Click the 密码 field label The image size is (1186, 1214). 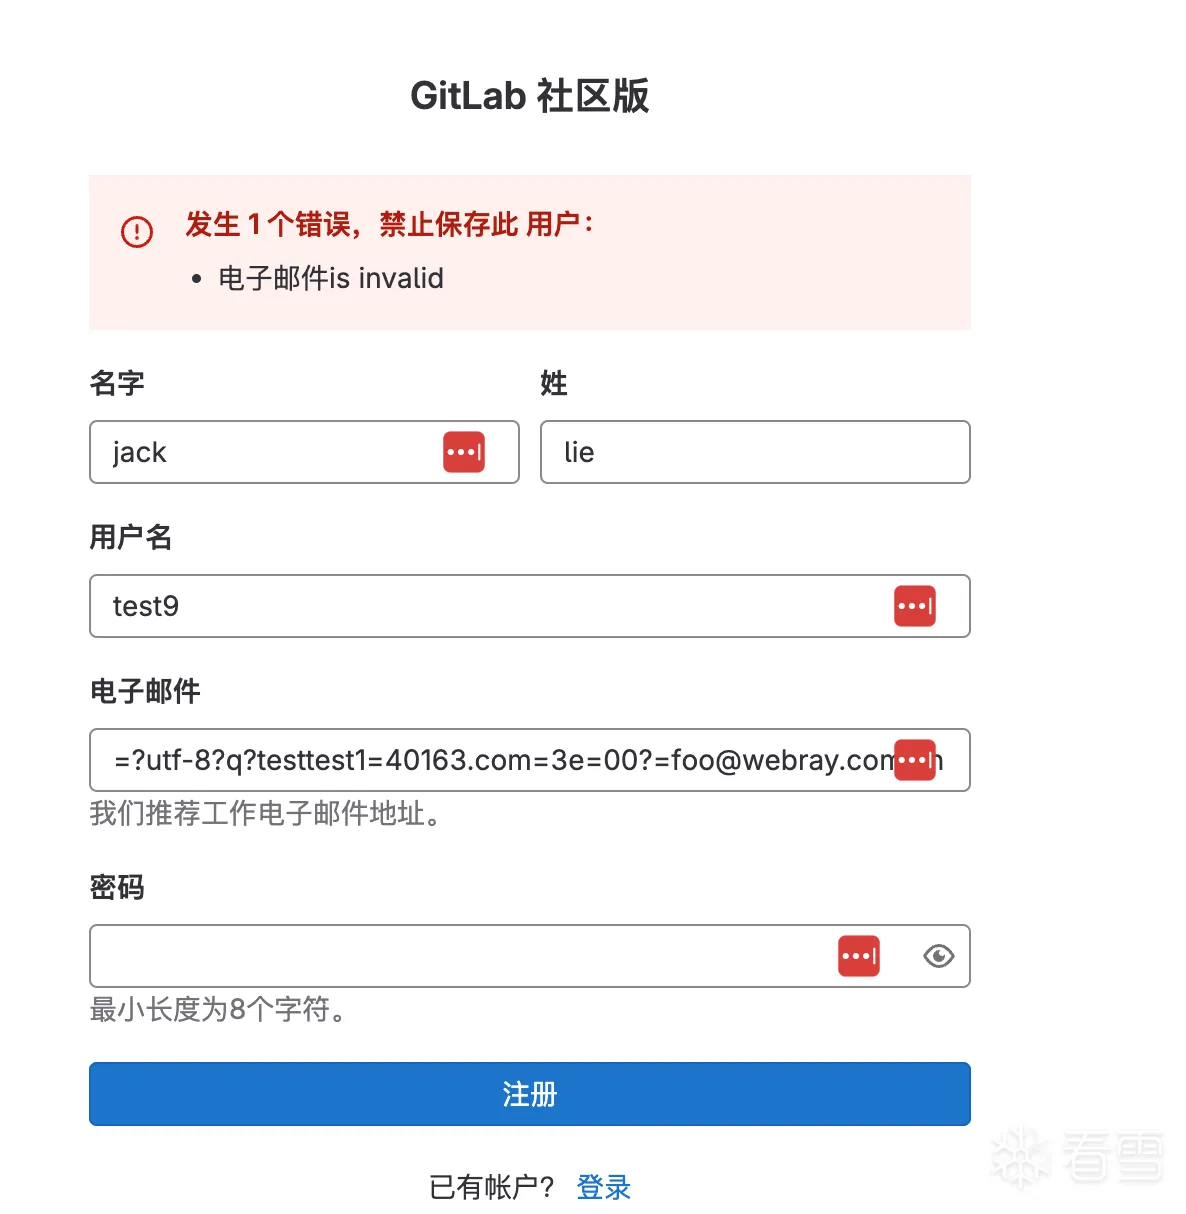click(x=117, y=887)
